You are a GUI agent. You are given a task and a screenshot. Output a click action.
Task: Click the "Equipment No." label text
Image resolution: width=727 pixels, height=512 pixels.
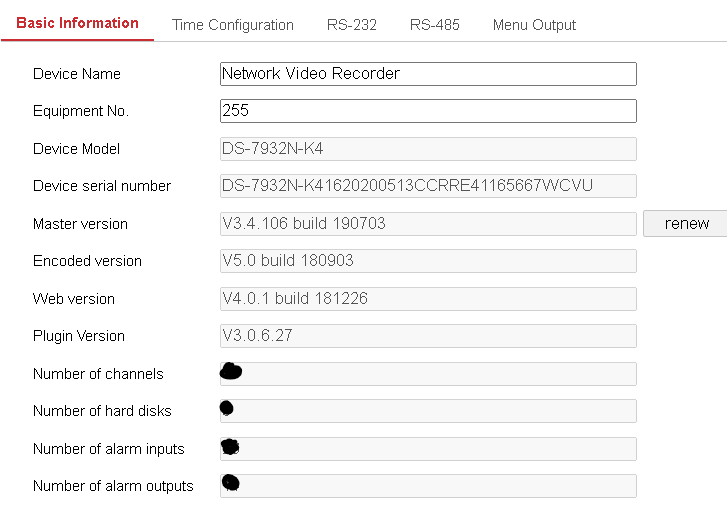coord(81,111)
